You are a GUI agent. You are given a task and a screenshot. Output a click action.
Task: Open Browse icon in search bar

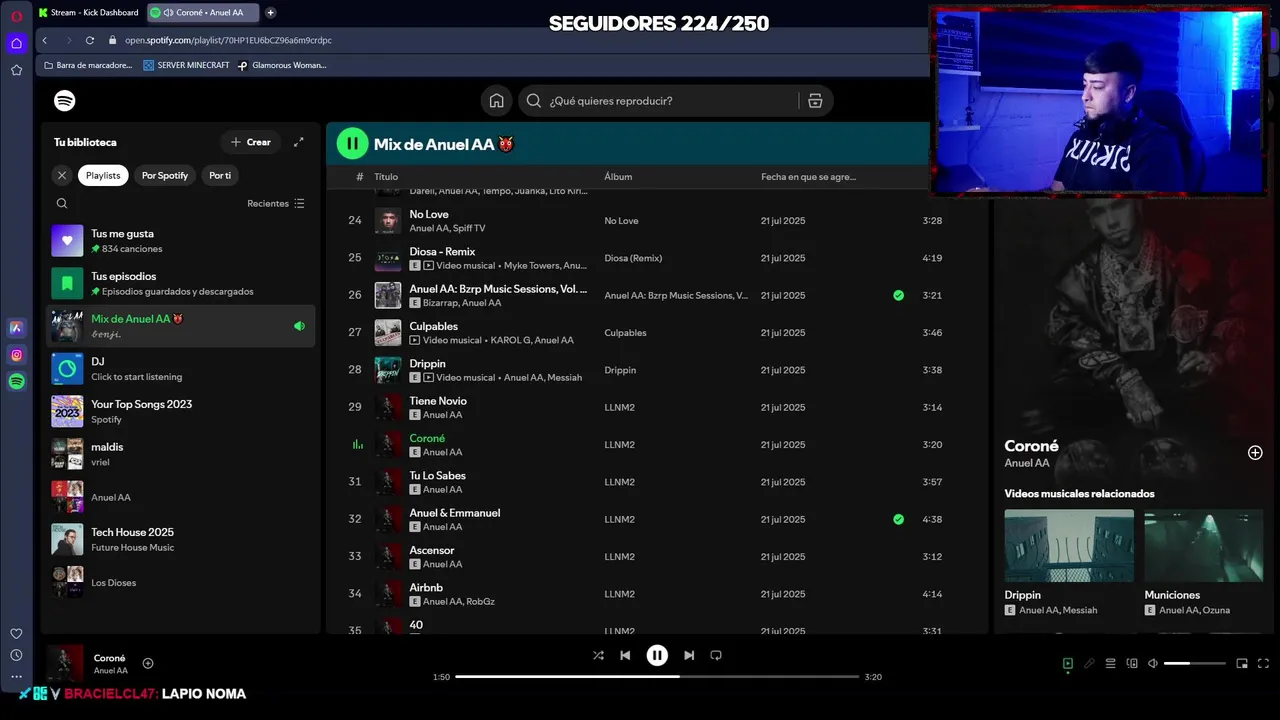[815, 101]
